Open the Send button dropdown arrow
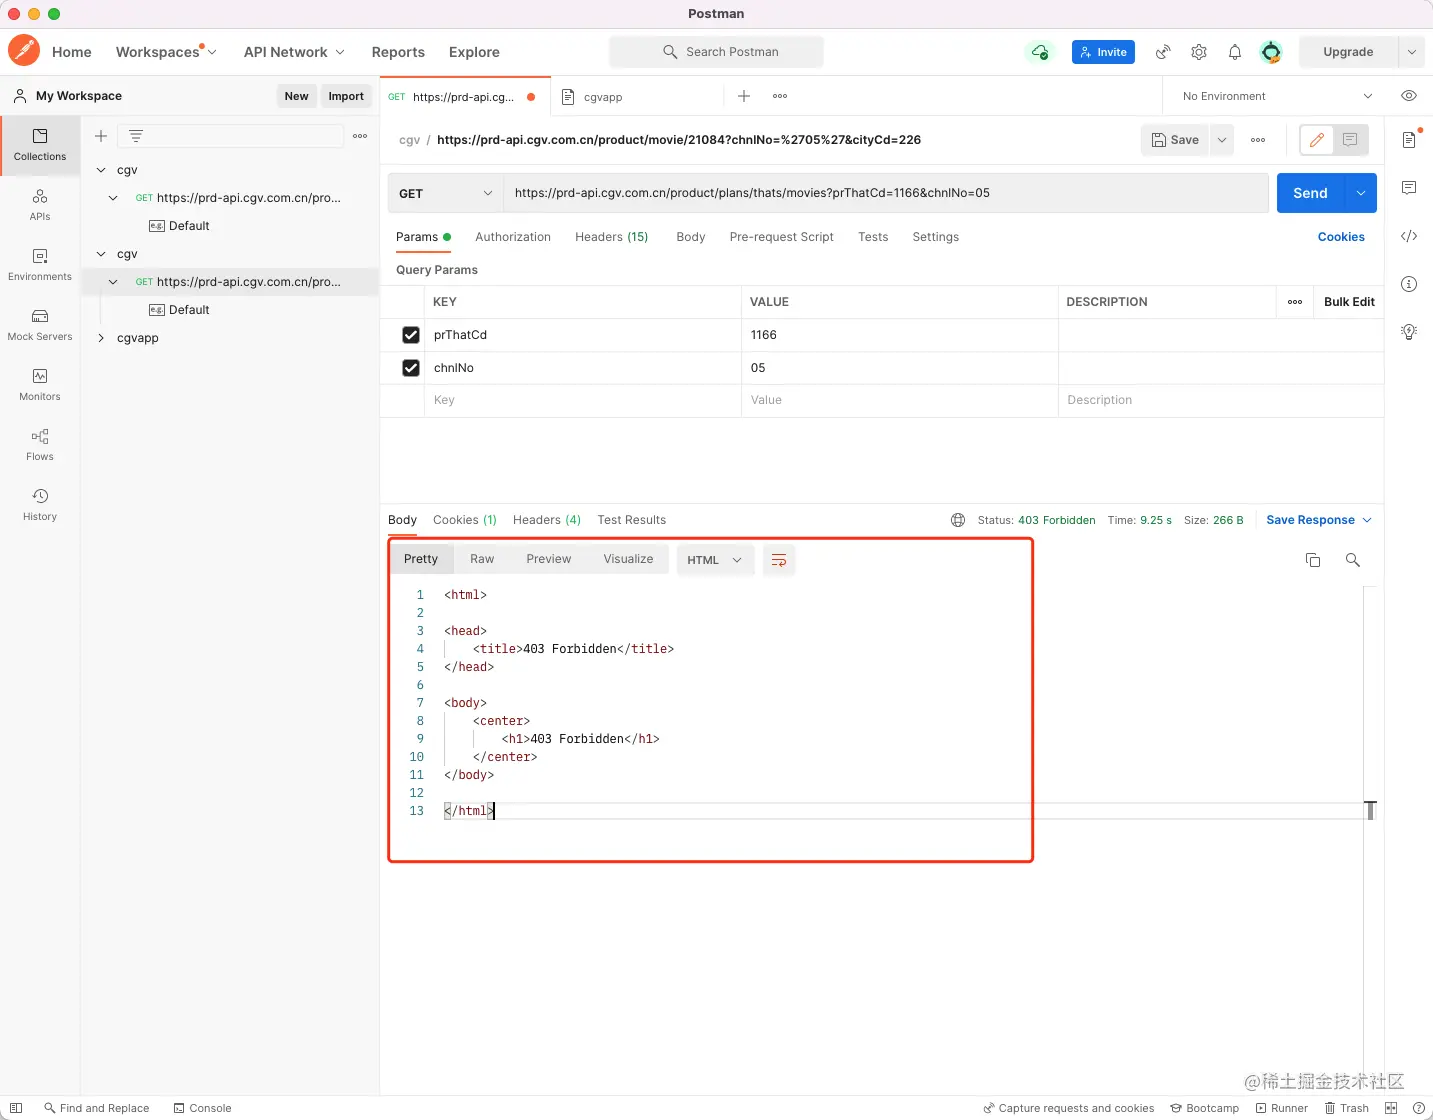The height and width of the screenshot is (1120, 1433). (x=1361, y=193)
